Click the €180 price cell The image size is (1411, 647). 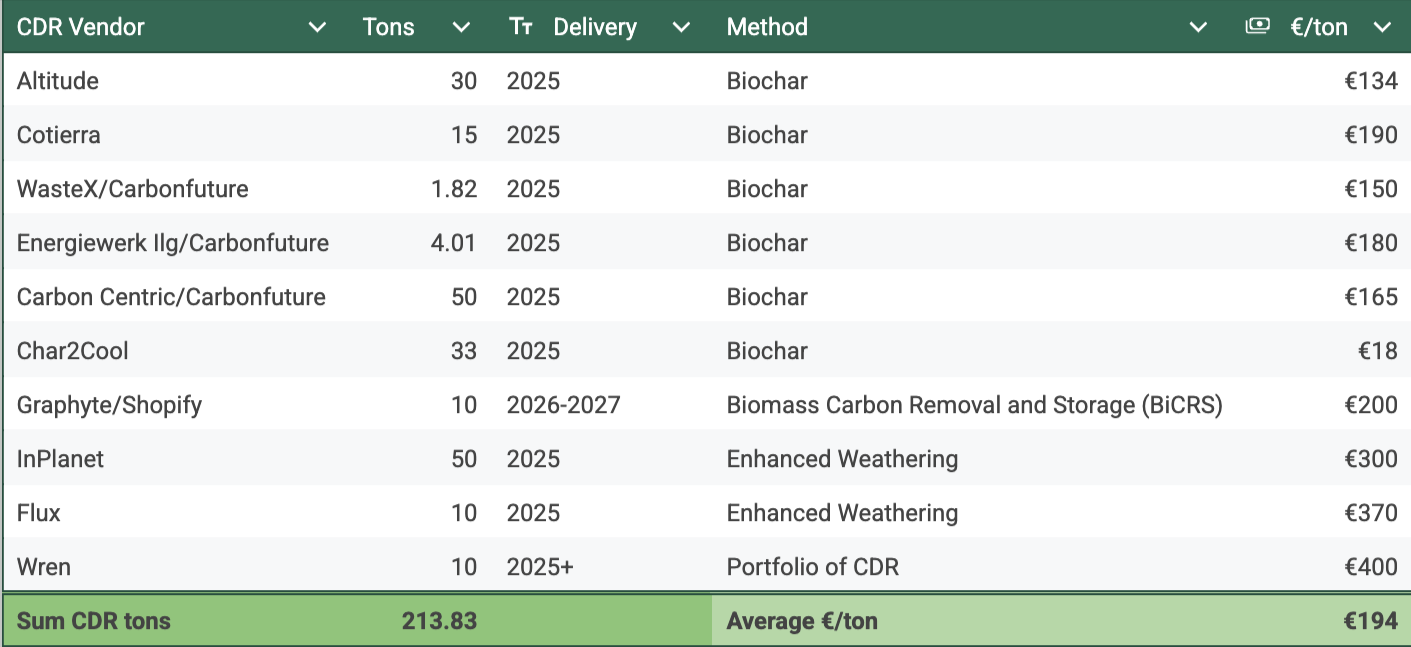click(1371, 243)
